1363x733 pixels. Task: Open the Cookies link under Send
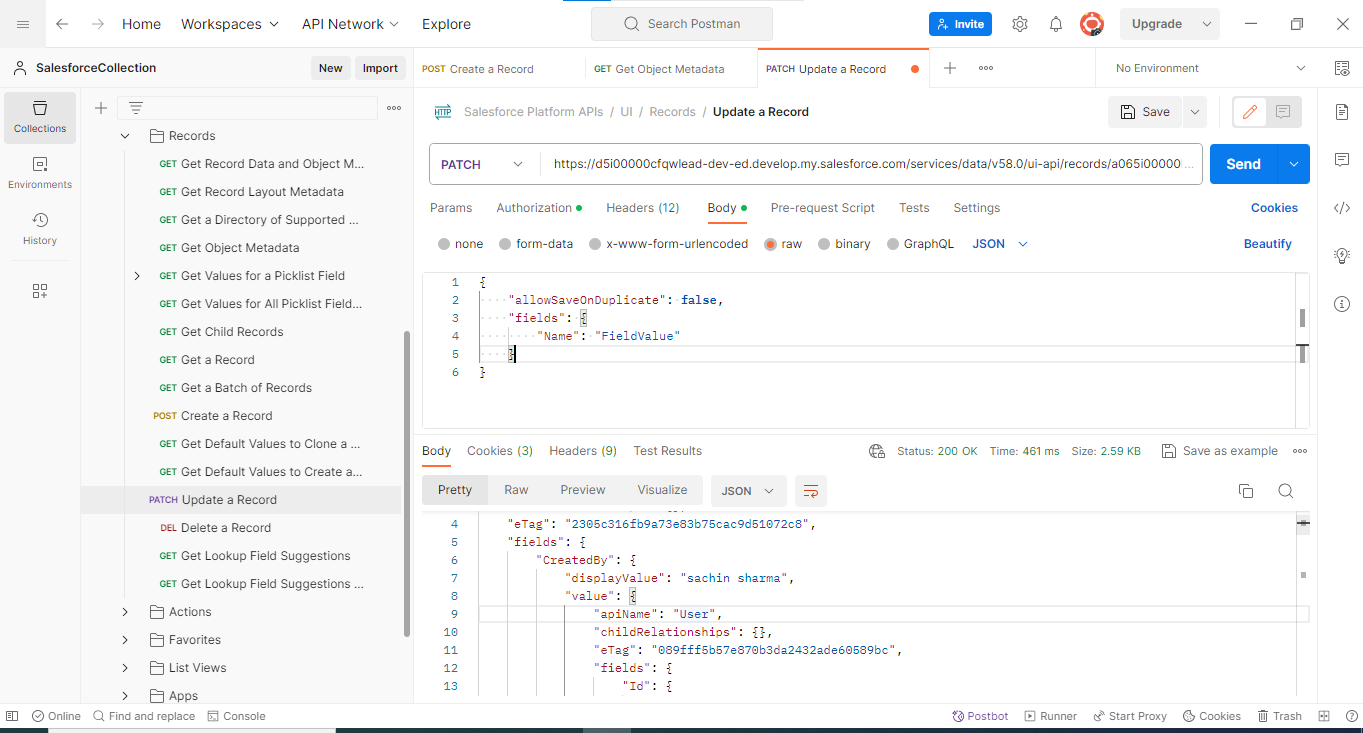1274,208
